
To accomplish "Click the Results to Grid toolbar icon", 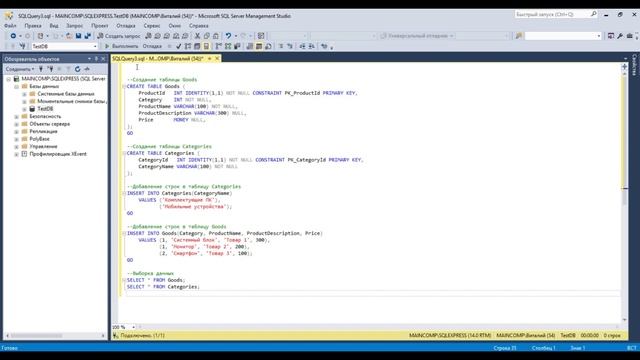I will pyautogui.click(x=259, y=46).
